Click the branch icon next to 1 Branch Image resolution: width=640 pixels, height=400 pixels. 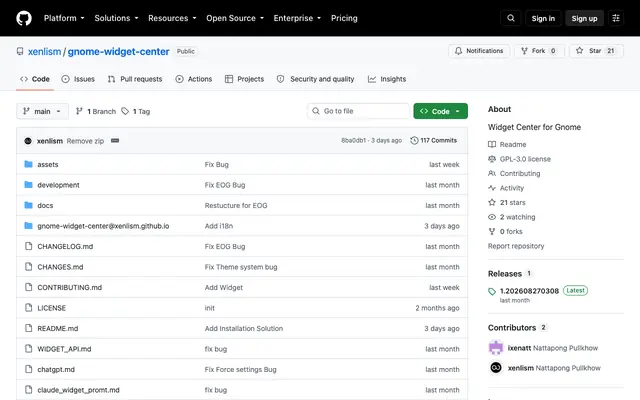click(x=79, y=111)
